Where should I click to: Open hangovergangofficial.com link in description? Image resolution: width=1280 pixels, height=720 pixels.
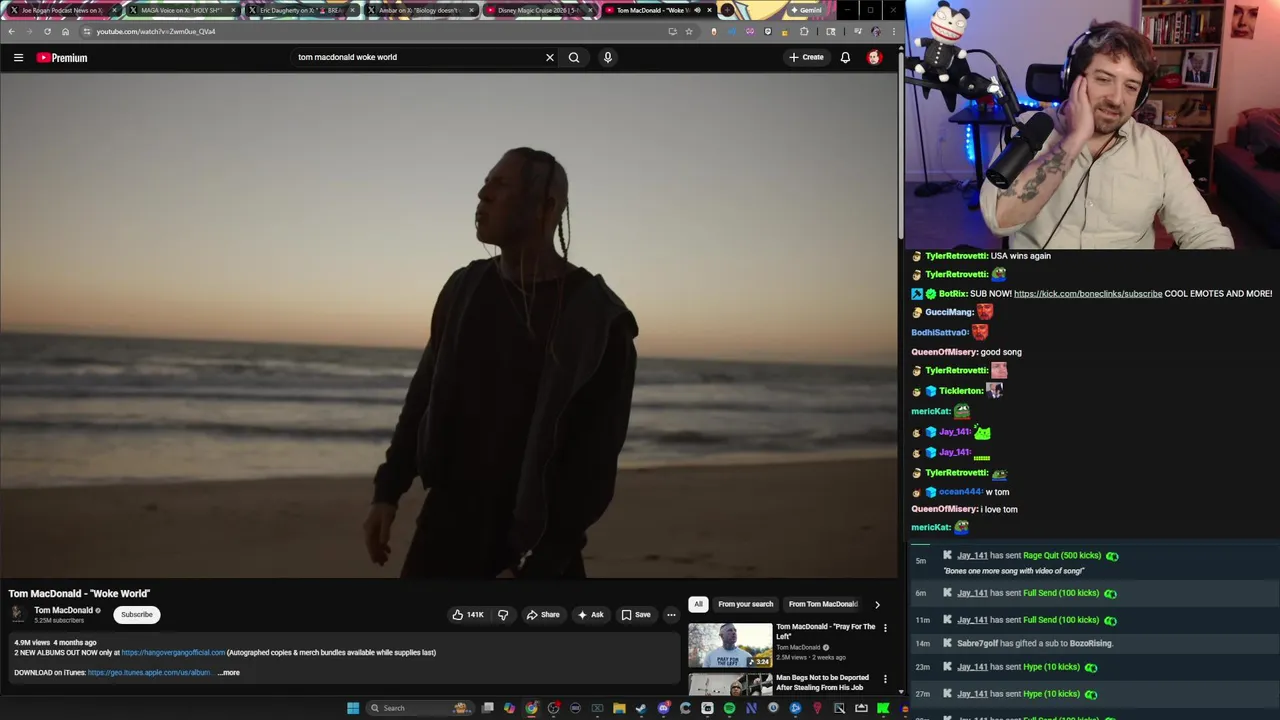(x=173, y=653)
